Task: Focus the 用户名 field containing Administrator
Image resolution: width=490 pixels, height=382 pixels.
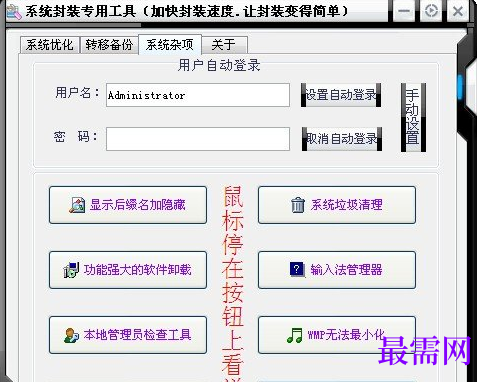Action: pos(198,95)
